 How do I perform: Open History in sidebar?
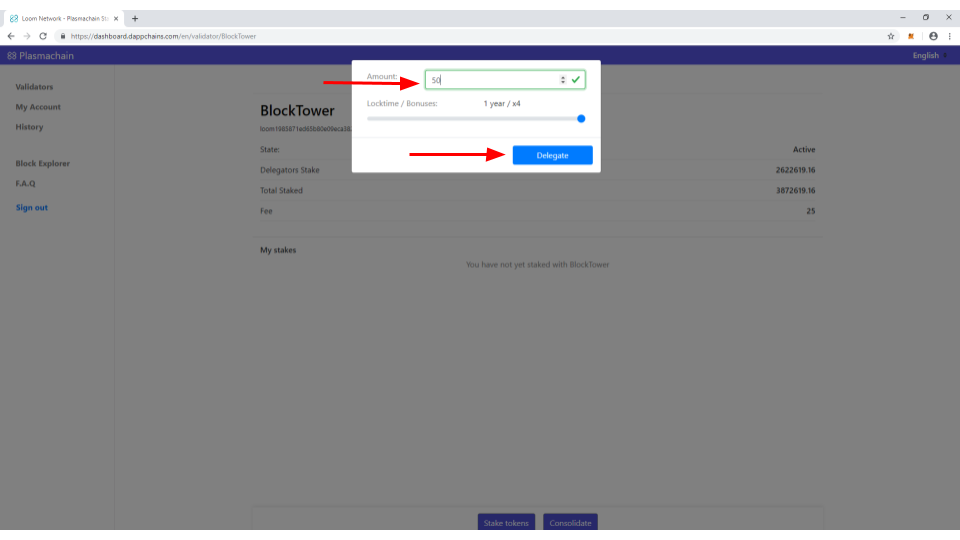tap(29, 127)
